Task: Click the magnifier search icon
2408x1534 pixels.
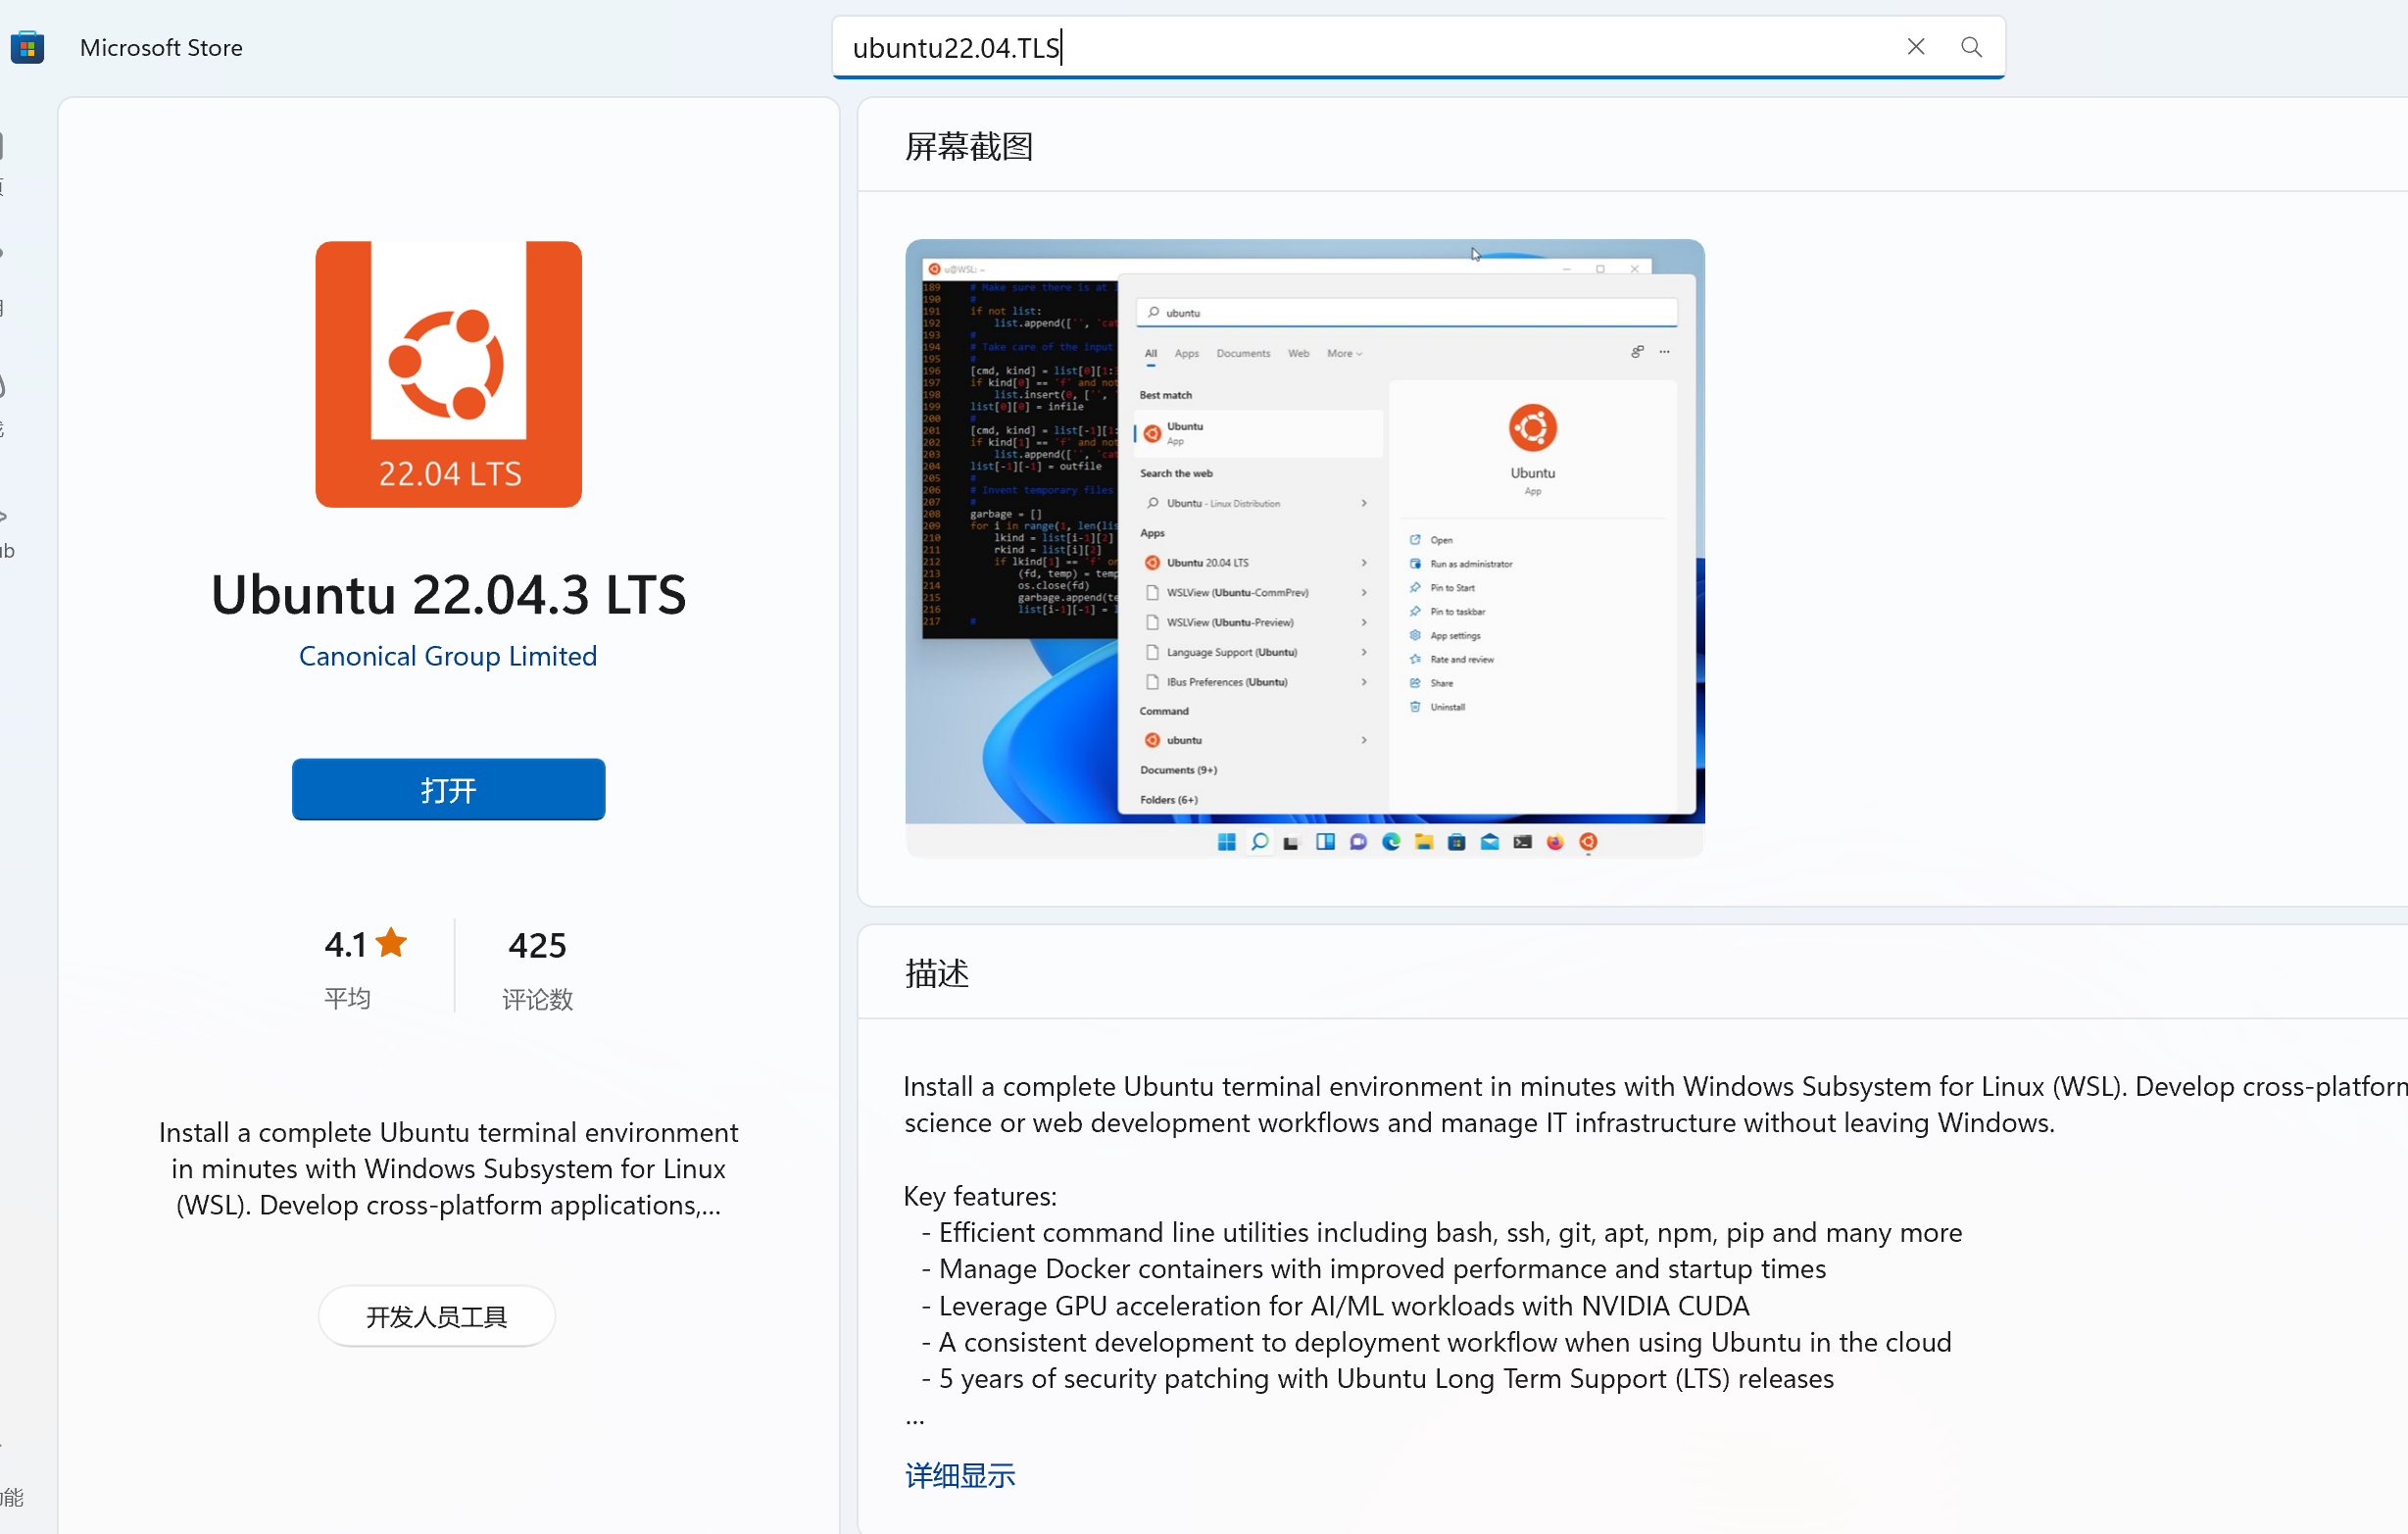Action: pos(1971,47)
